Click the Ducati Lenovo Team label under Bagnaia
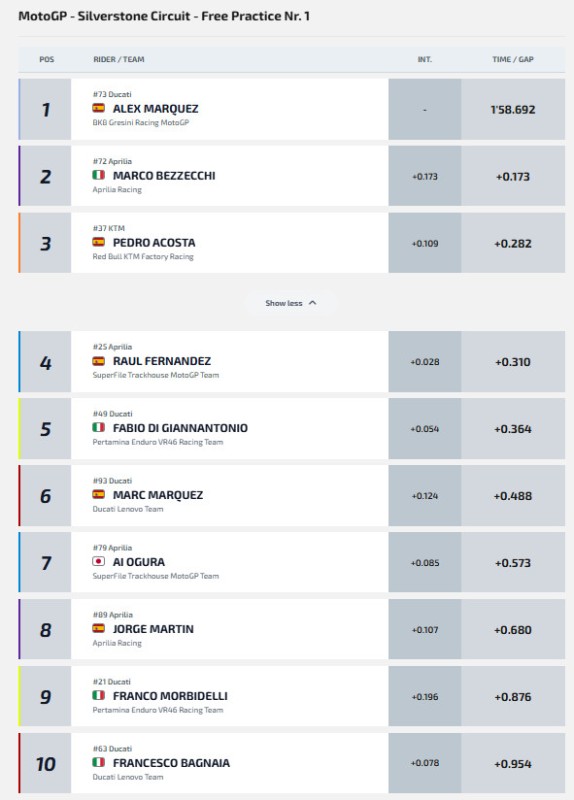574x800 pixels. pyautogui.click(x=128, y=777)
